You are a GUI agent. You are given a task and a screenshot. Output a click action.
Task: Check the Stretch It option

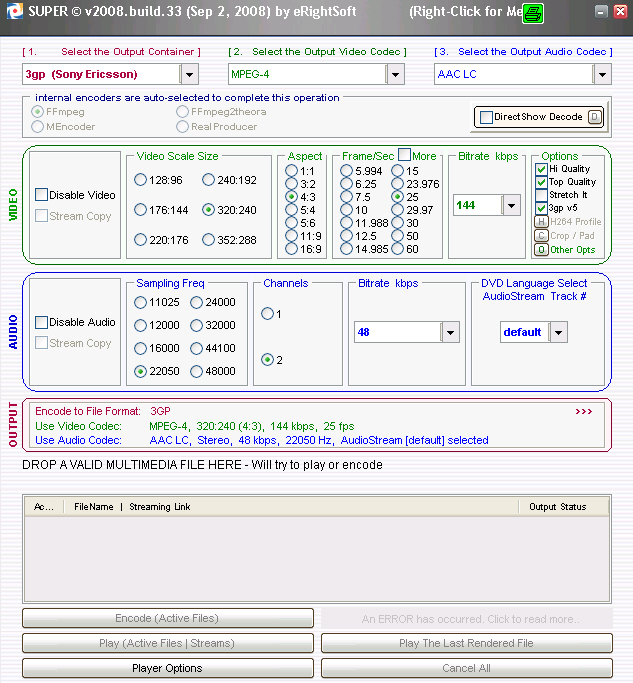pyautogui.click(x=541, y=195)
